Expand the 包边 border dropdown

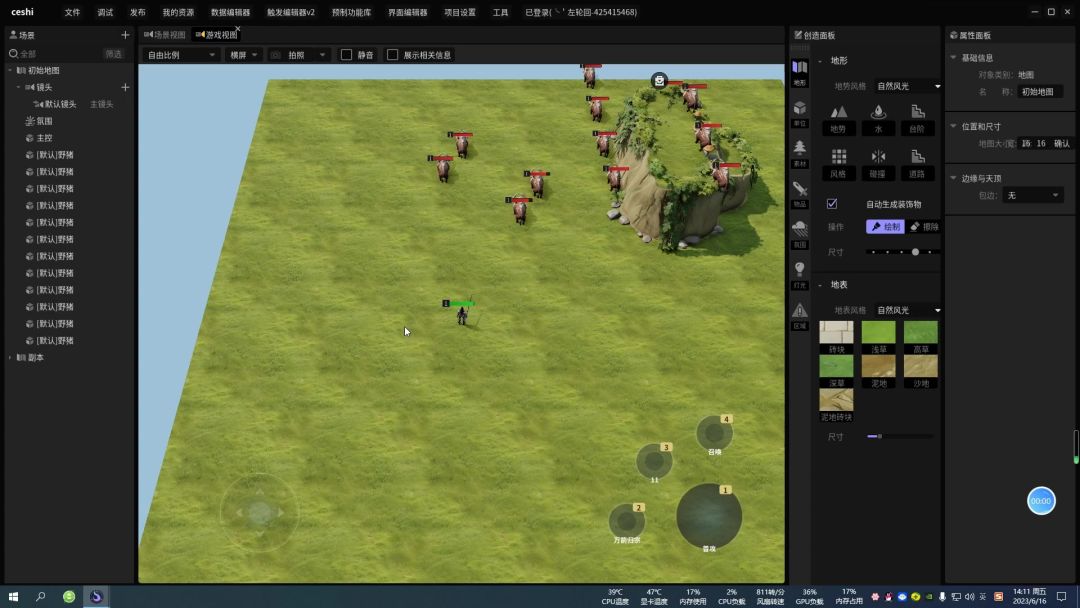coord(1032,196)
